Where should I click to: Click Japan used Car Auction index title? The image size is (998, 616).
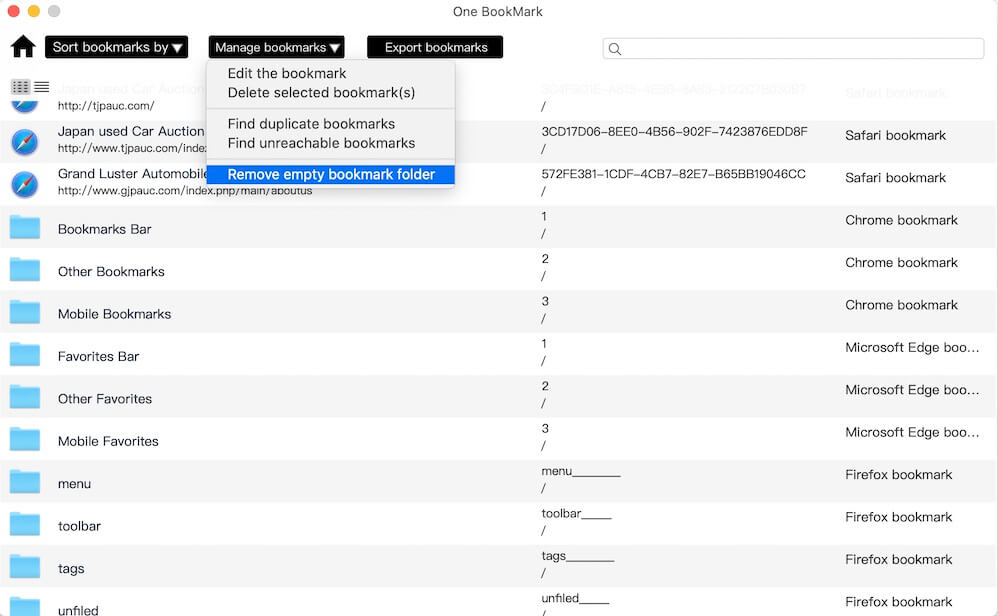click(131, 131)
